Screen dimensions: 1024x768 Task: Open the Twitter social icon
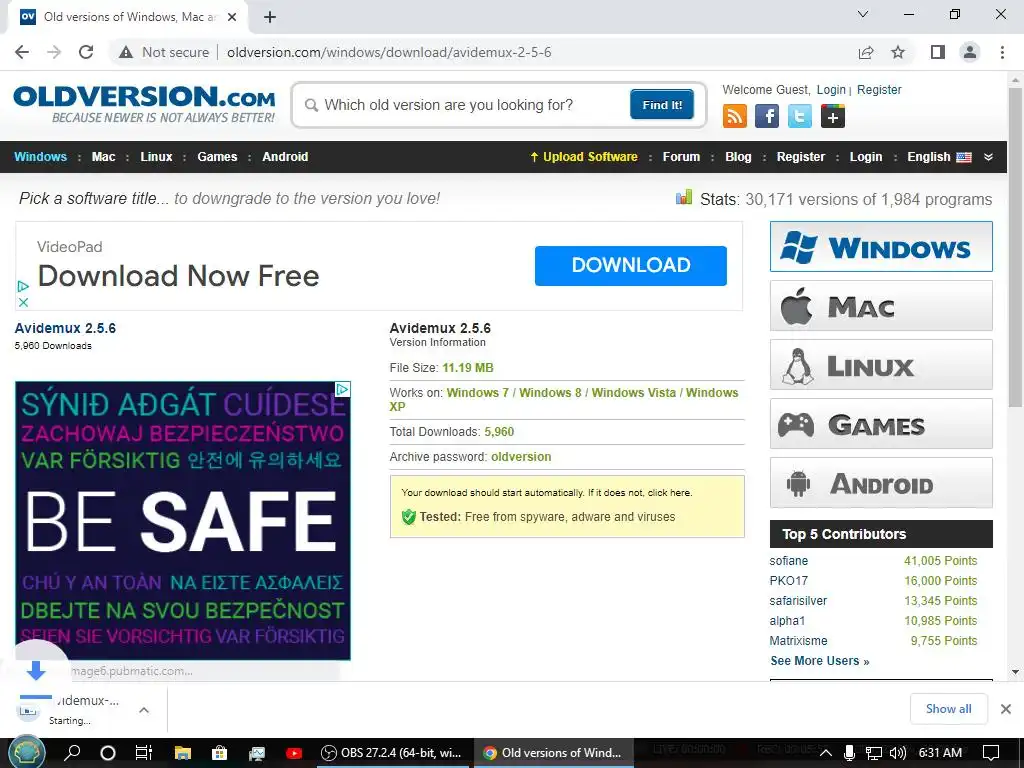tap(800, 116)
